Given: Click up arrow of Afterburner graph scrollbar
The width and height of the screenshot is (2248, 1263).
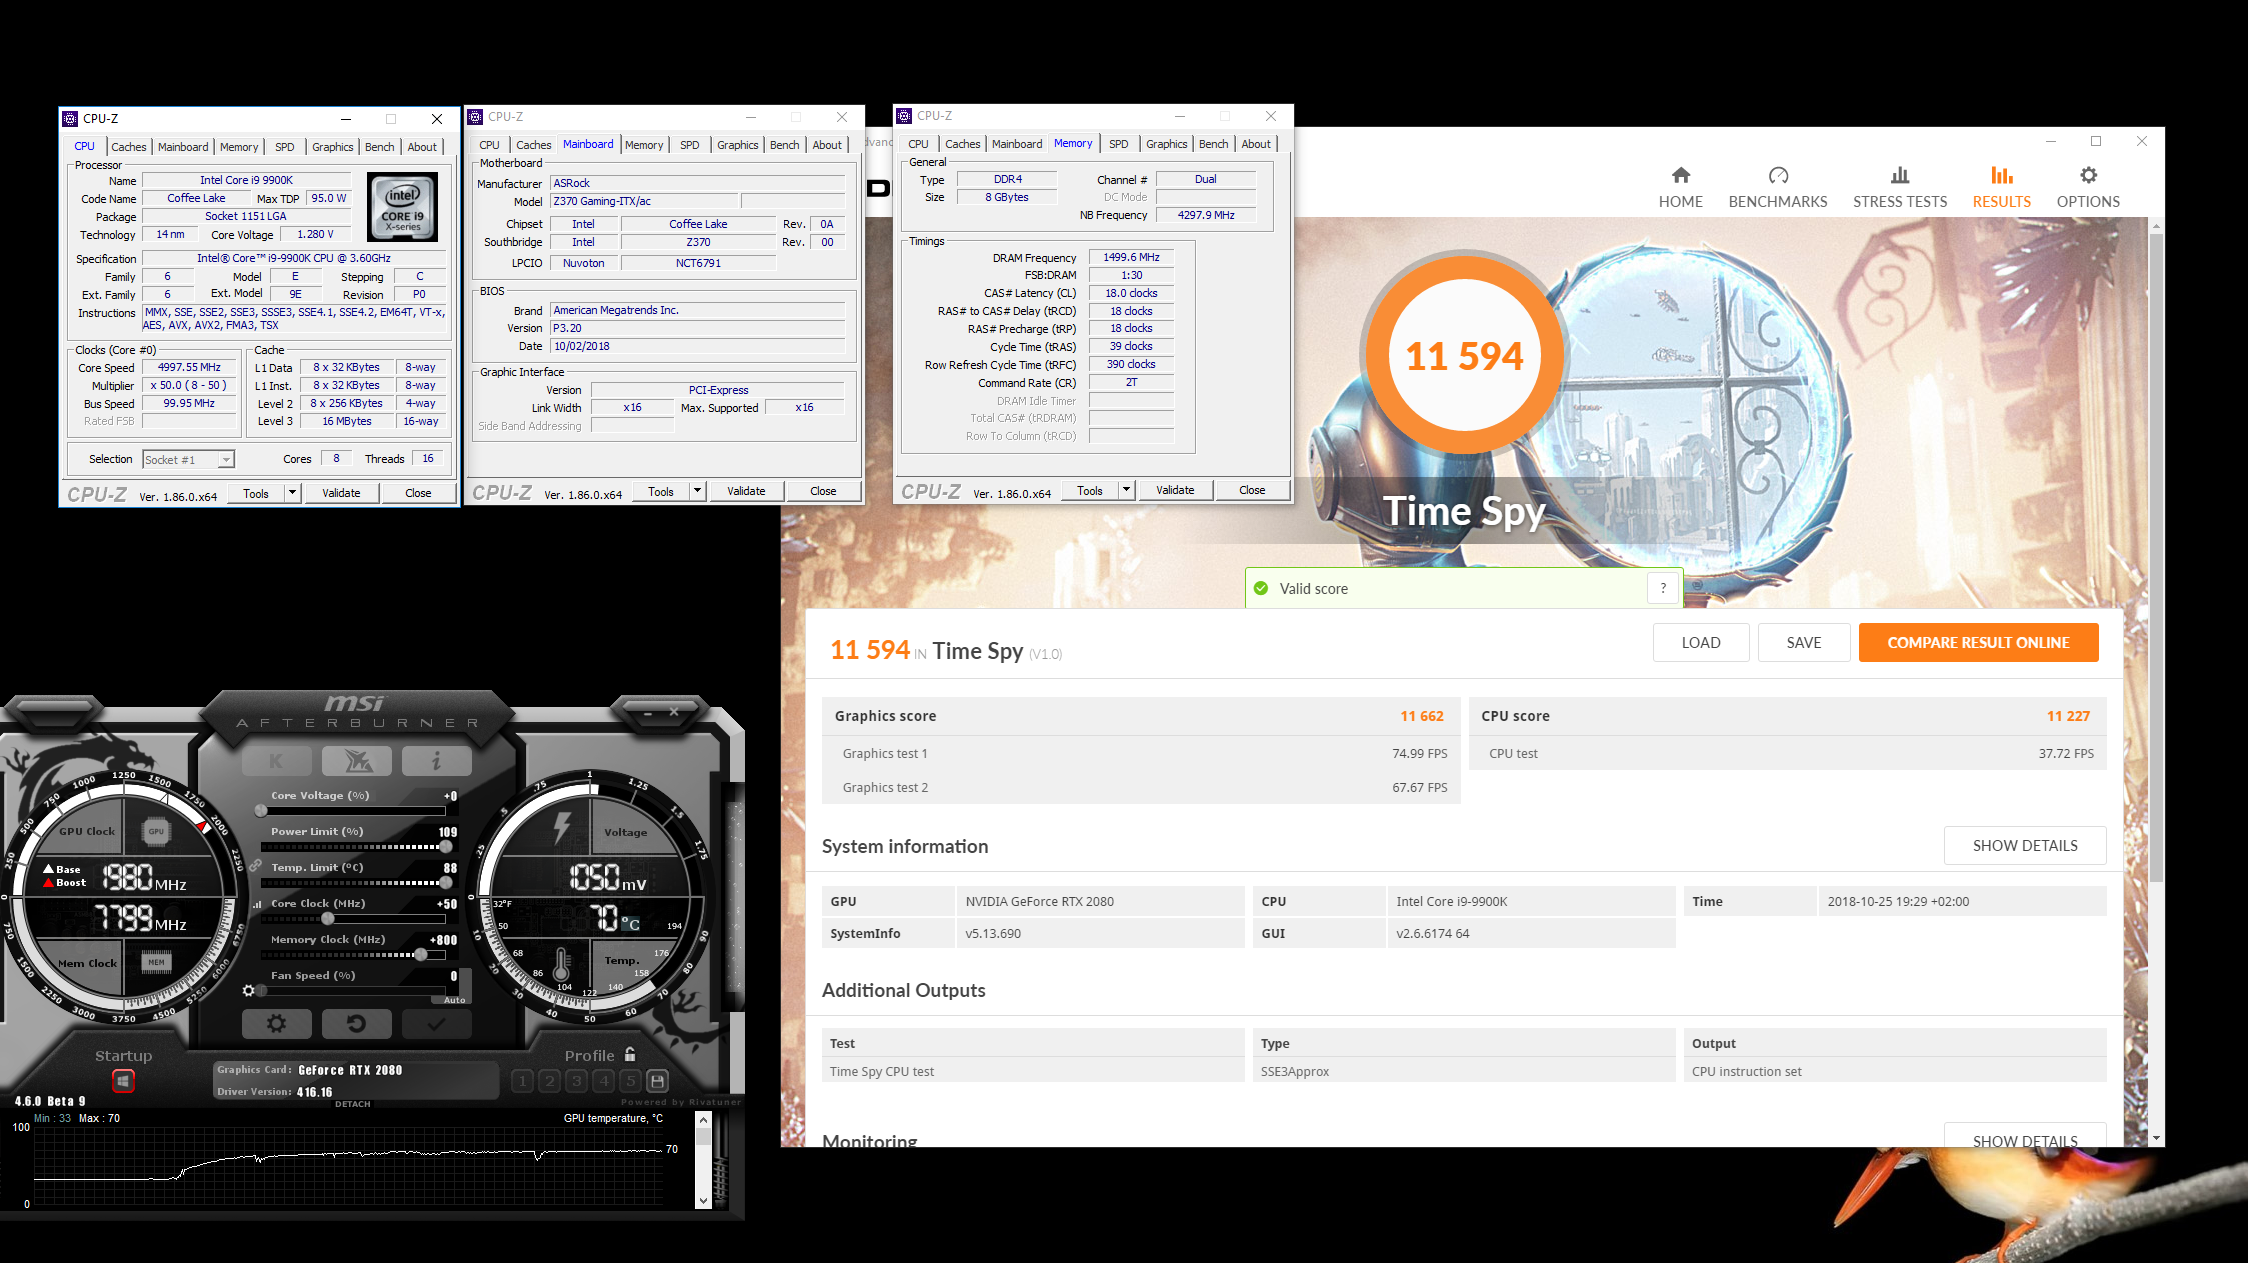Looking at the screenshot, I should [x=703, y=1120].
